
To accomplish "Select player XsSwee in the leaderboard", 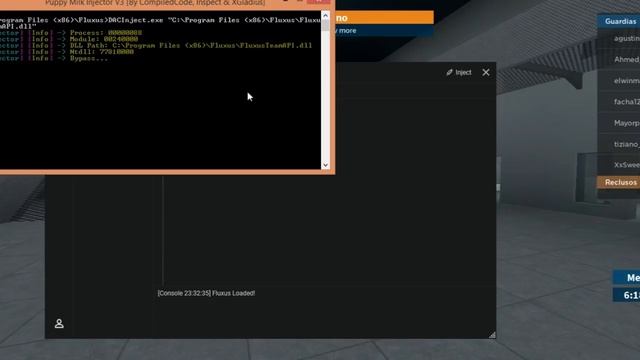I will pyautogui.click(x=620, y=165).
